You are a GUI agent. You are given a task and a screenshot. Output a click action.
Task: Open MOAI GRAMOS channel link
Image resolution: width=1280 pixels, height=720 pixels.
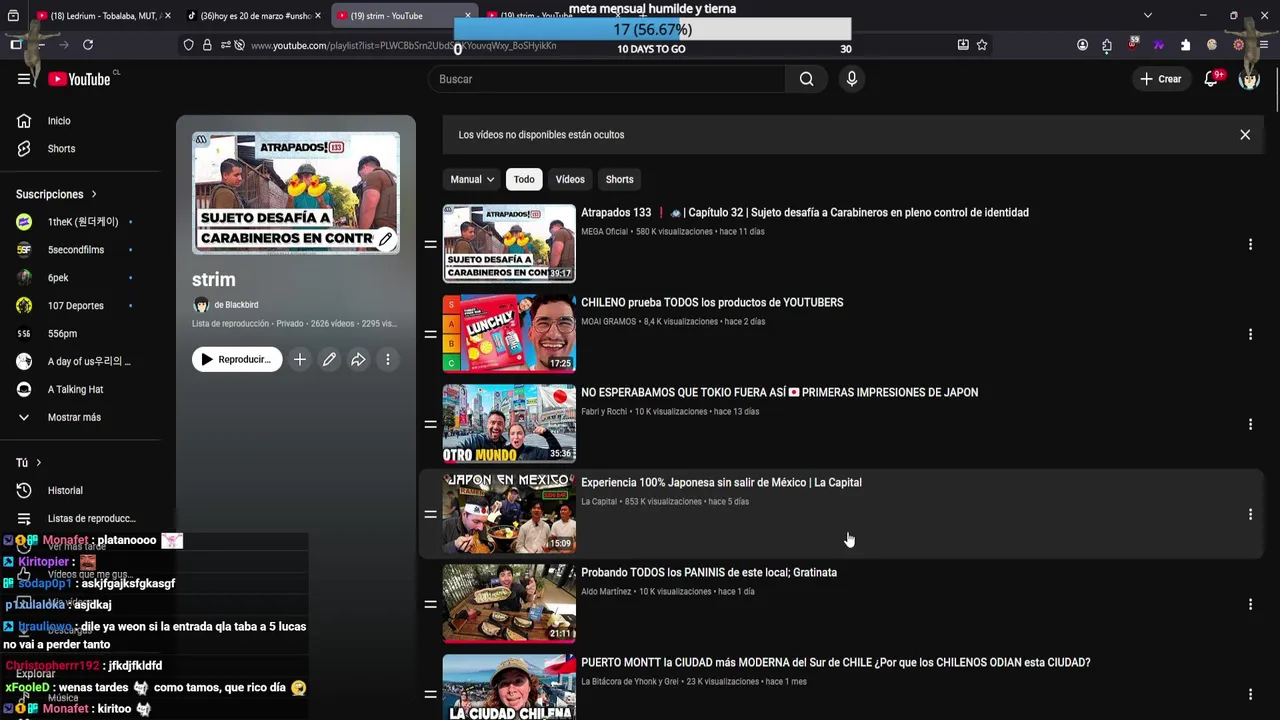pyautogui.click(x=608, y=322)
